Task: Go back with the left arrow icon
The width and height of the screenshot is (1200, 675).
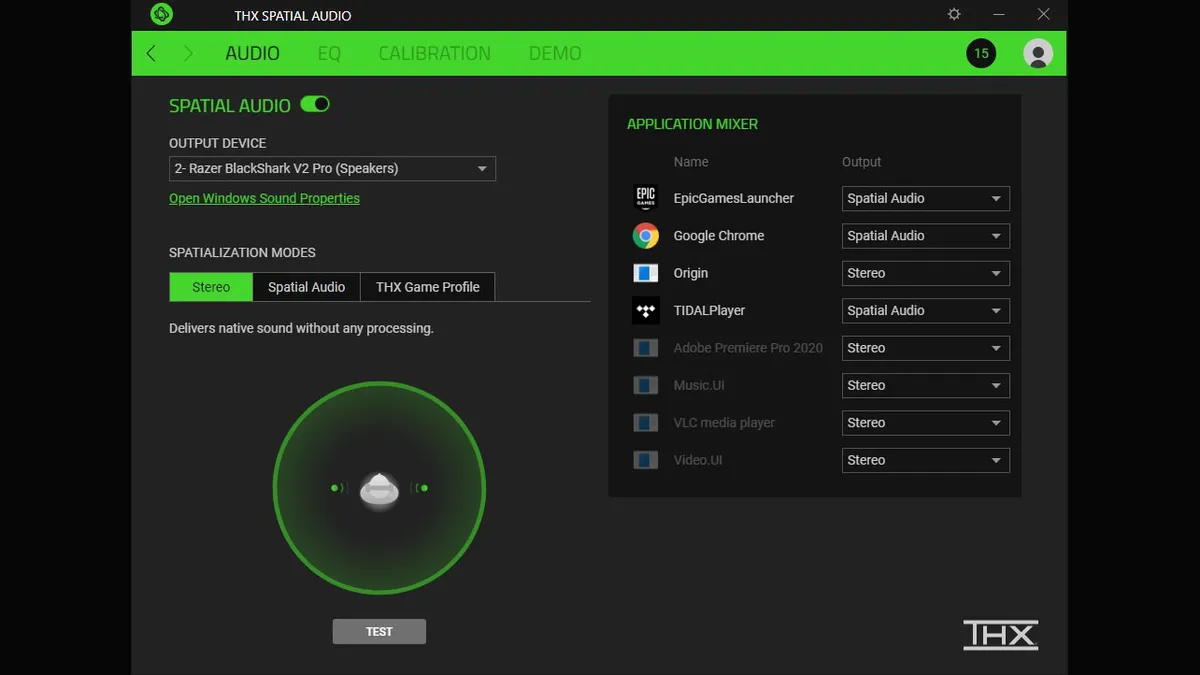Action: pos(151,54)
